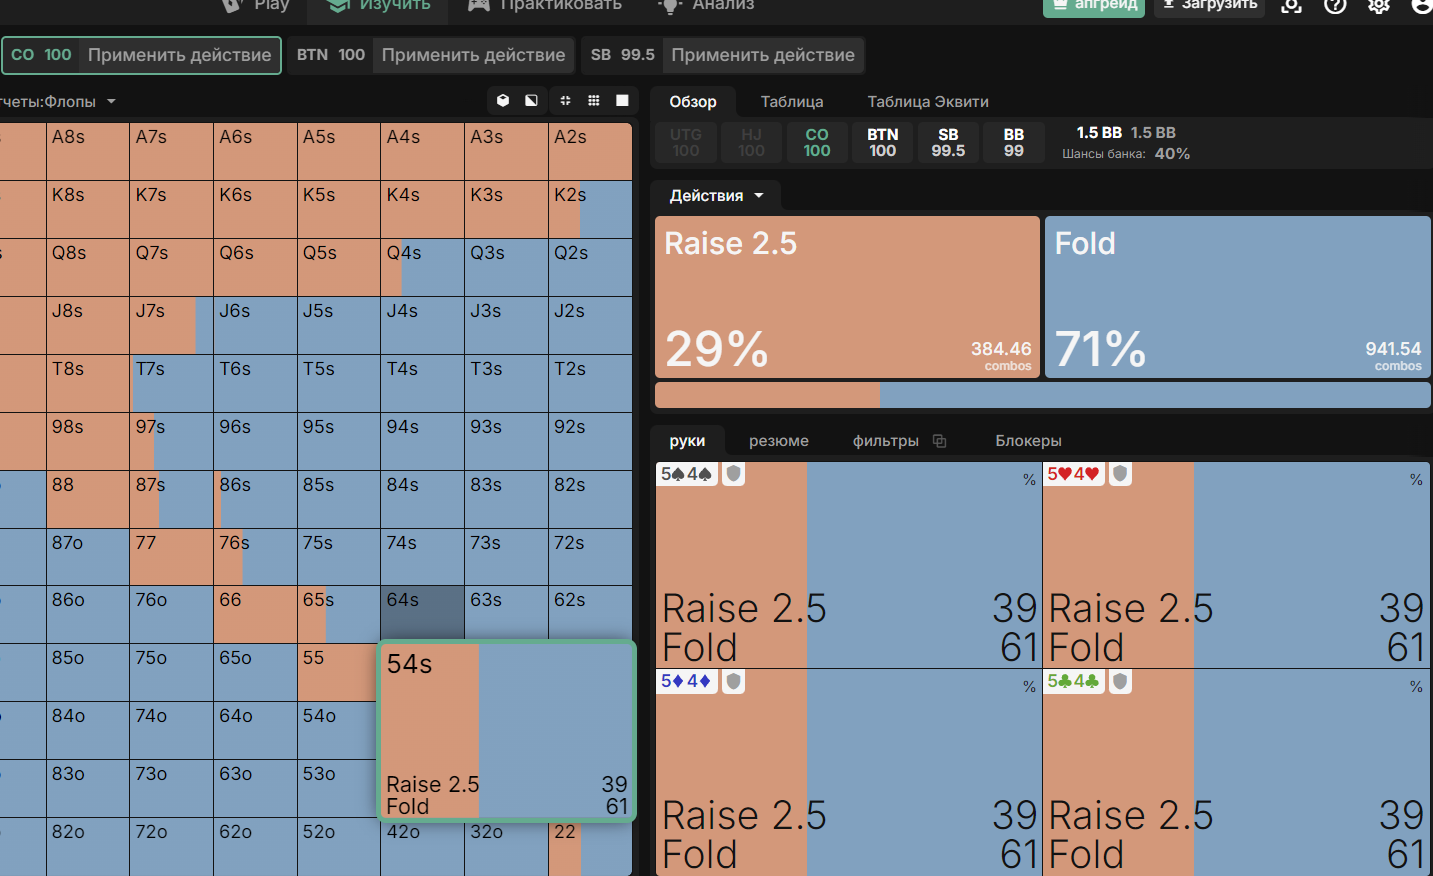Open the Таблица Эквити tab
The height and width of the screenshot is (876, 1433).
[928, 102]
